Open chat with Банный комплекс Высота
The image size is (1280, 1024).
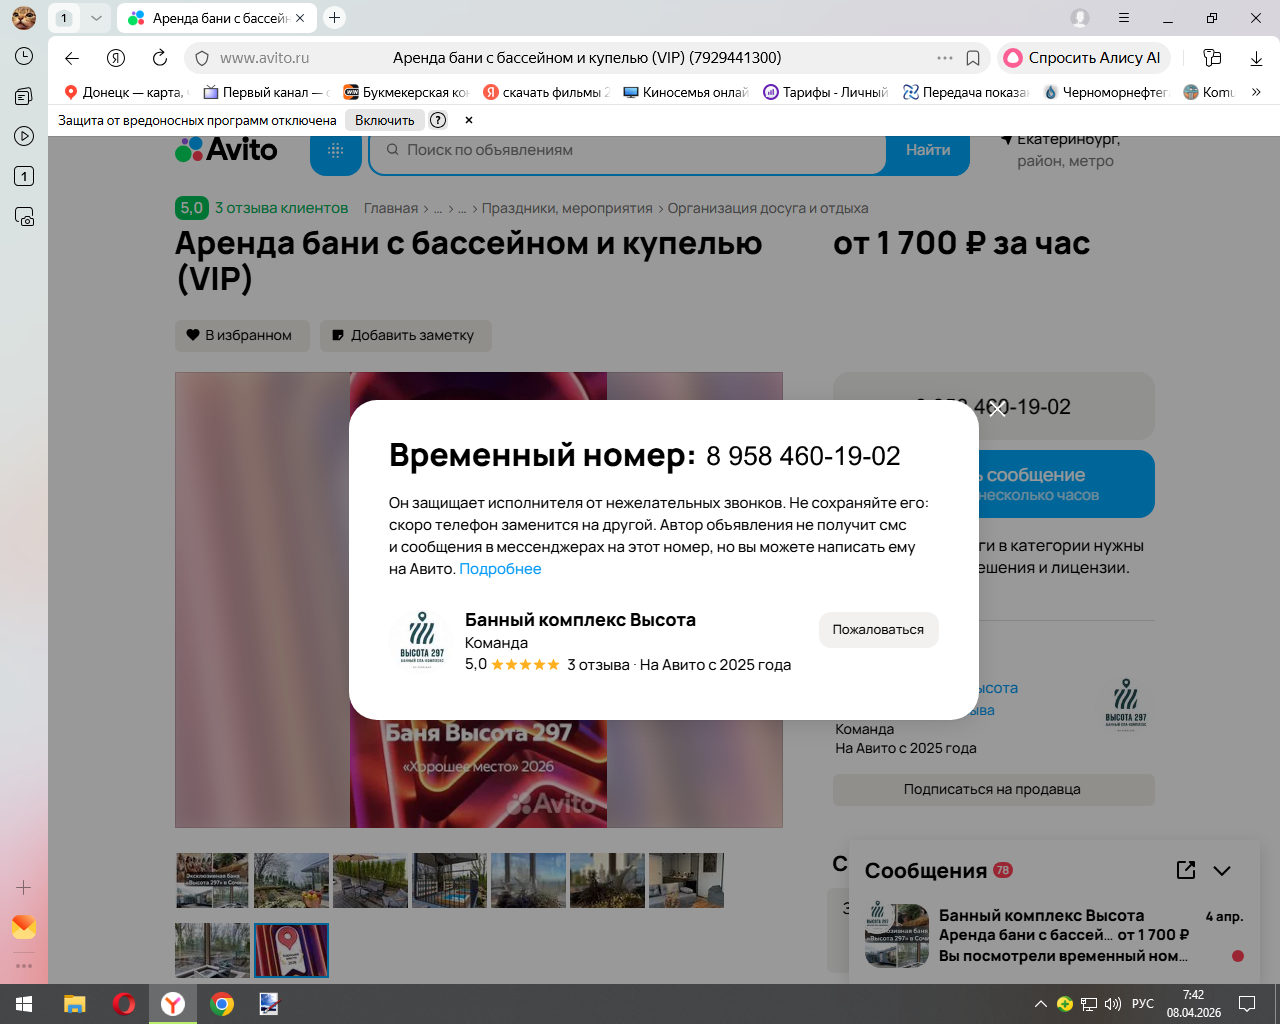(x=1055, y=936)
